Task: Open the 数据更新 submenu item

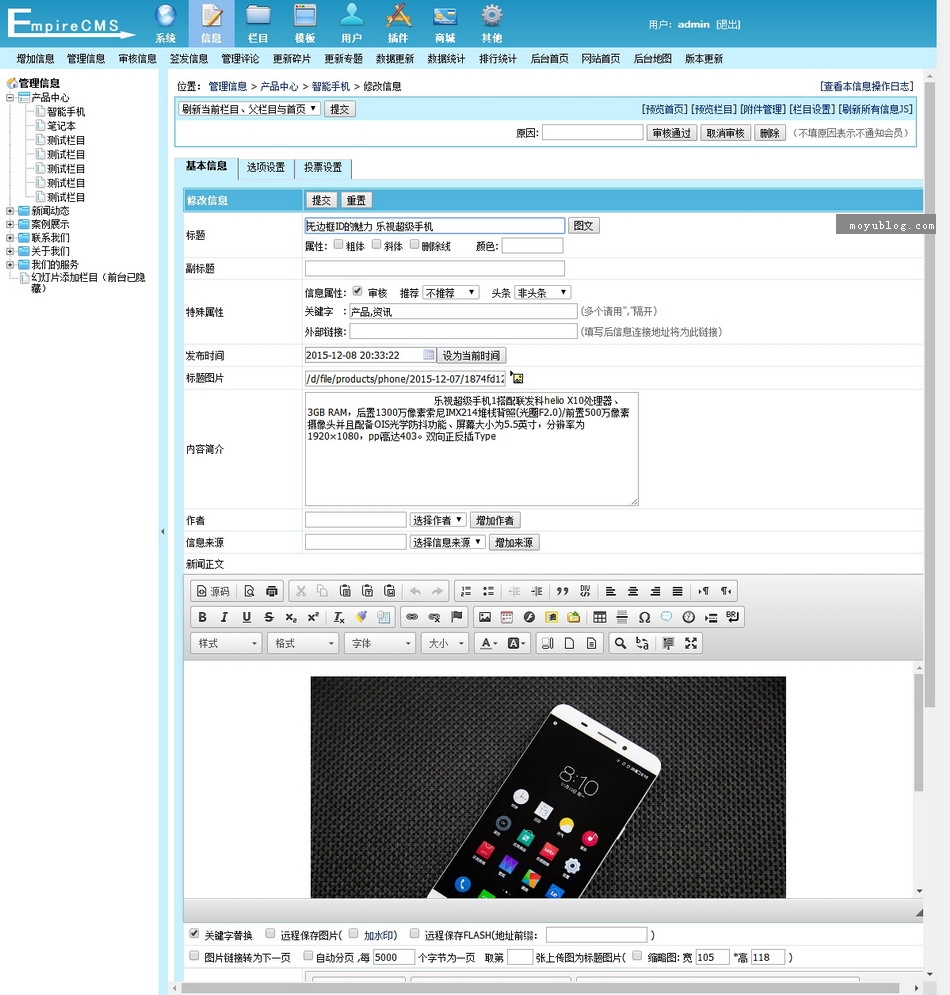Action: pos(395,58)
